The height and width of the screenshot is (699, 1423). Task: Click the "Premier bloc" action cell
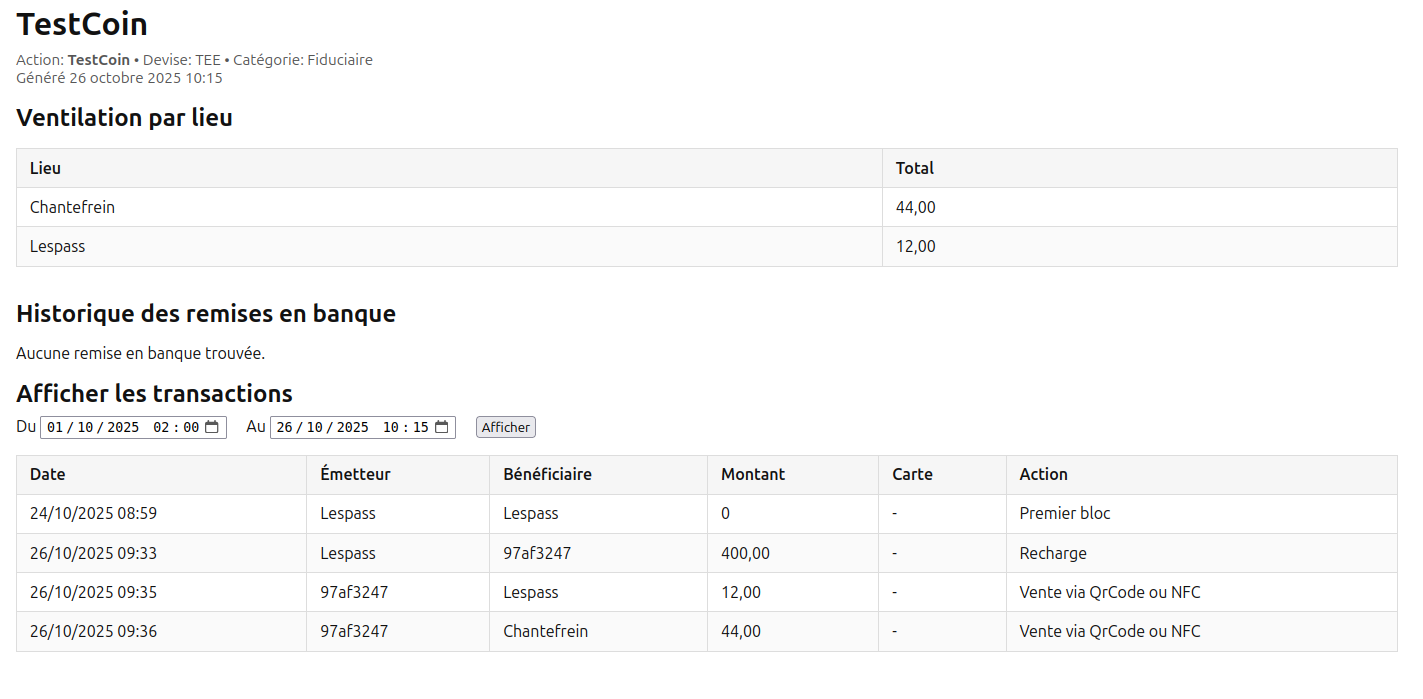click(1064, 513)
